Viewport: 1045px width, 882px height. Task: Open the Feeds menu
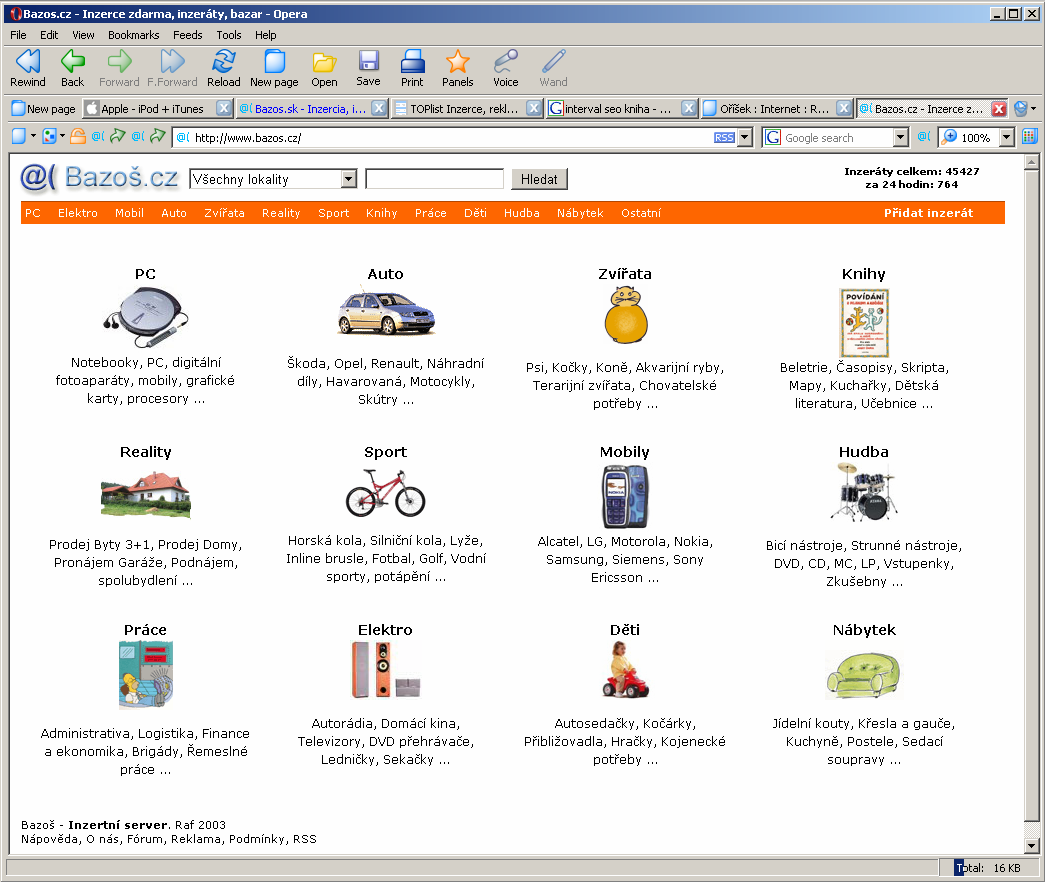tap(187, 35)
